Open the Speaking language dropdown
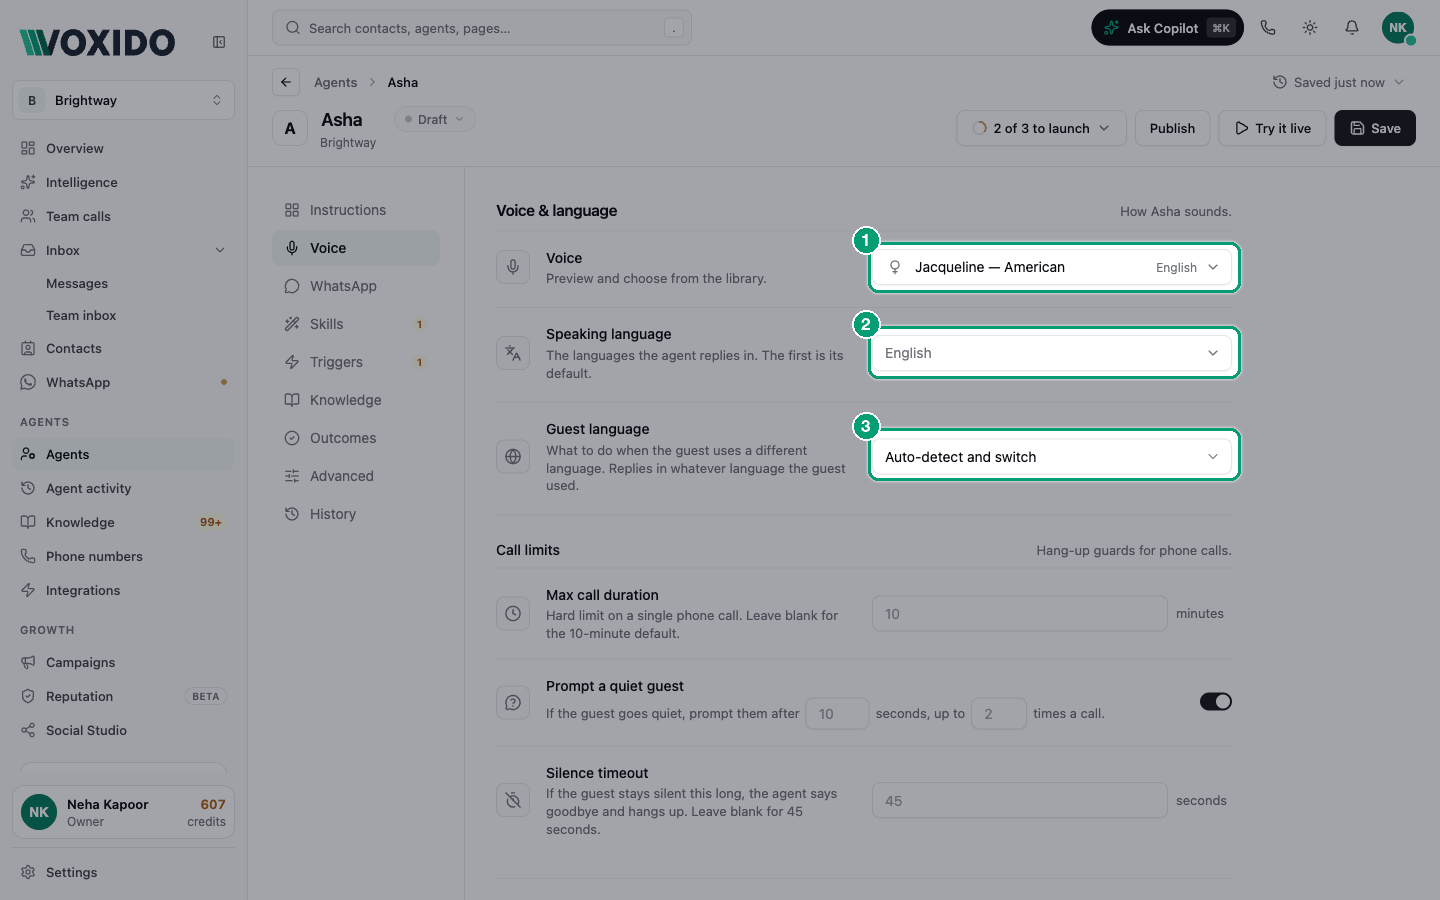Screen dimensions: 1440x900 point(1054,353)
